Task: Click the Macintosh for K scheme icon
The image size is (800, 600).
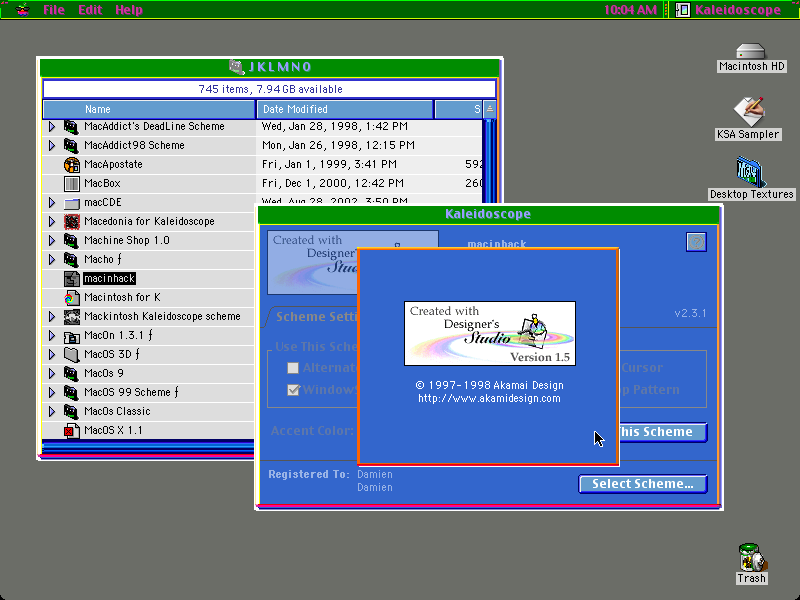Action: [71, 297]
